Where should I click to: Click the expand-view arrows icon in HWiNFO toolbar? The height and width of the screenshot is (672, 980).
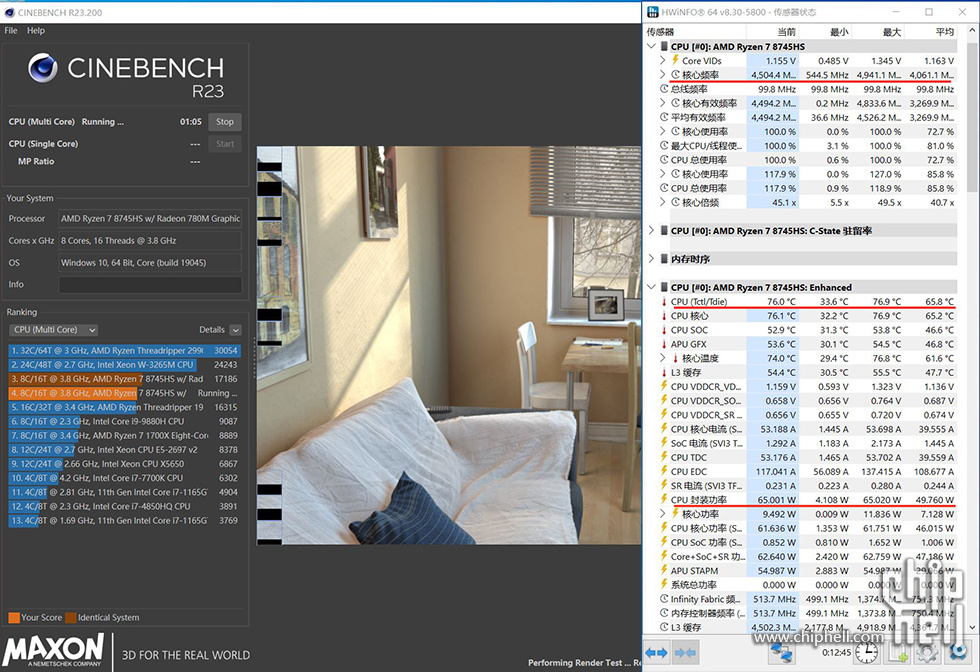[656, 653]
